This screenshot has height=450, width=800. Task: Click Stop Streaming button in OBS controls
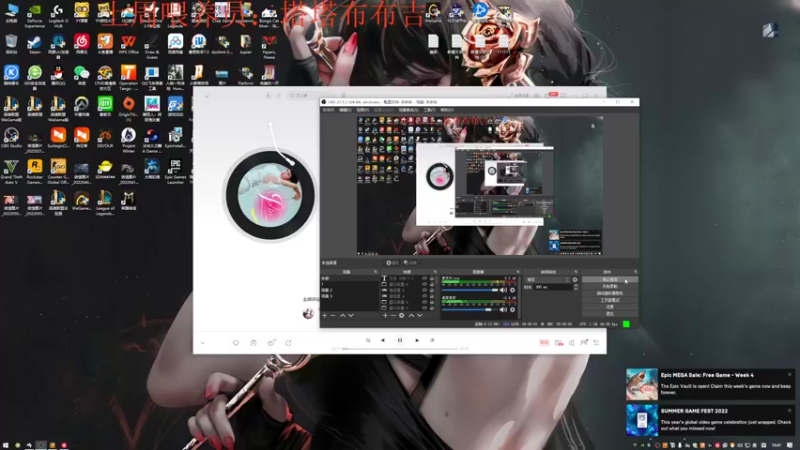(x=610, y=280)
